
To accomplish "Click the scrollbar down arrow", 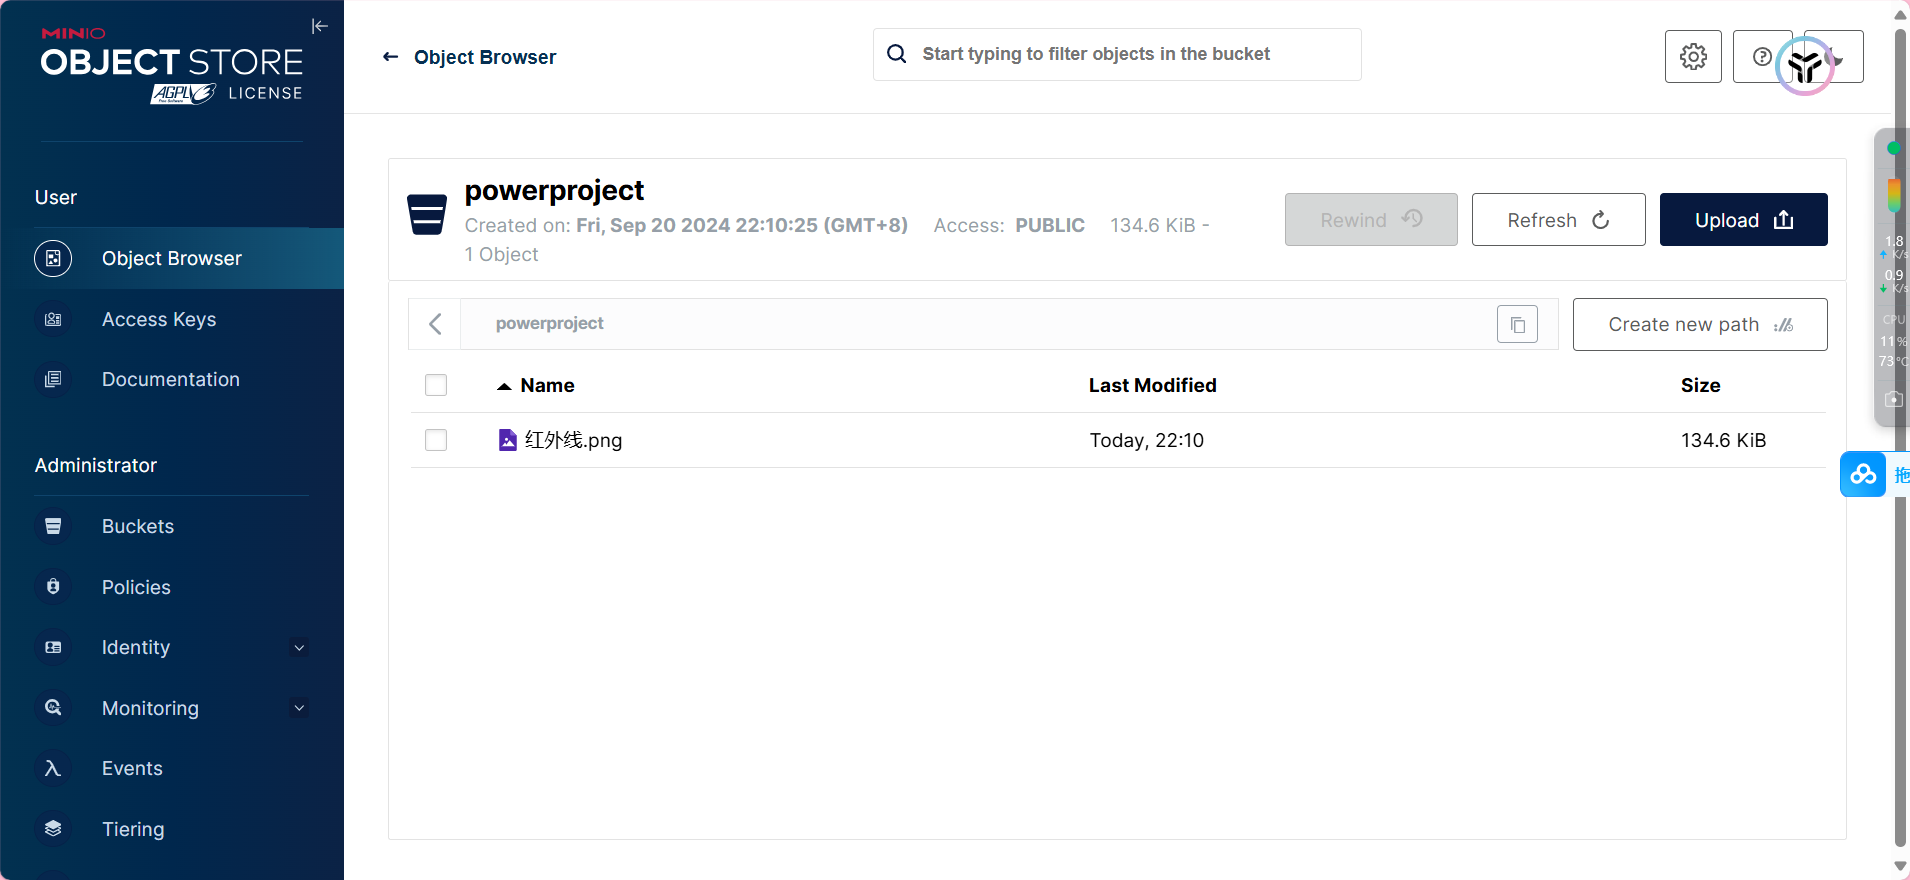I will click(1901, 866).
